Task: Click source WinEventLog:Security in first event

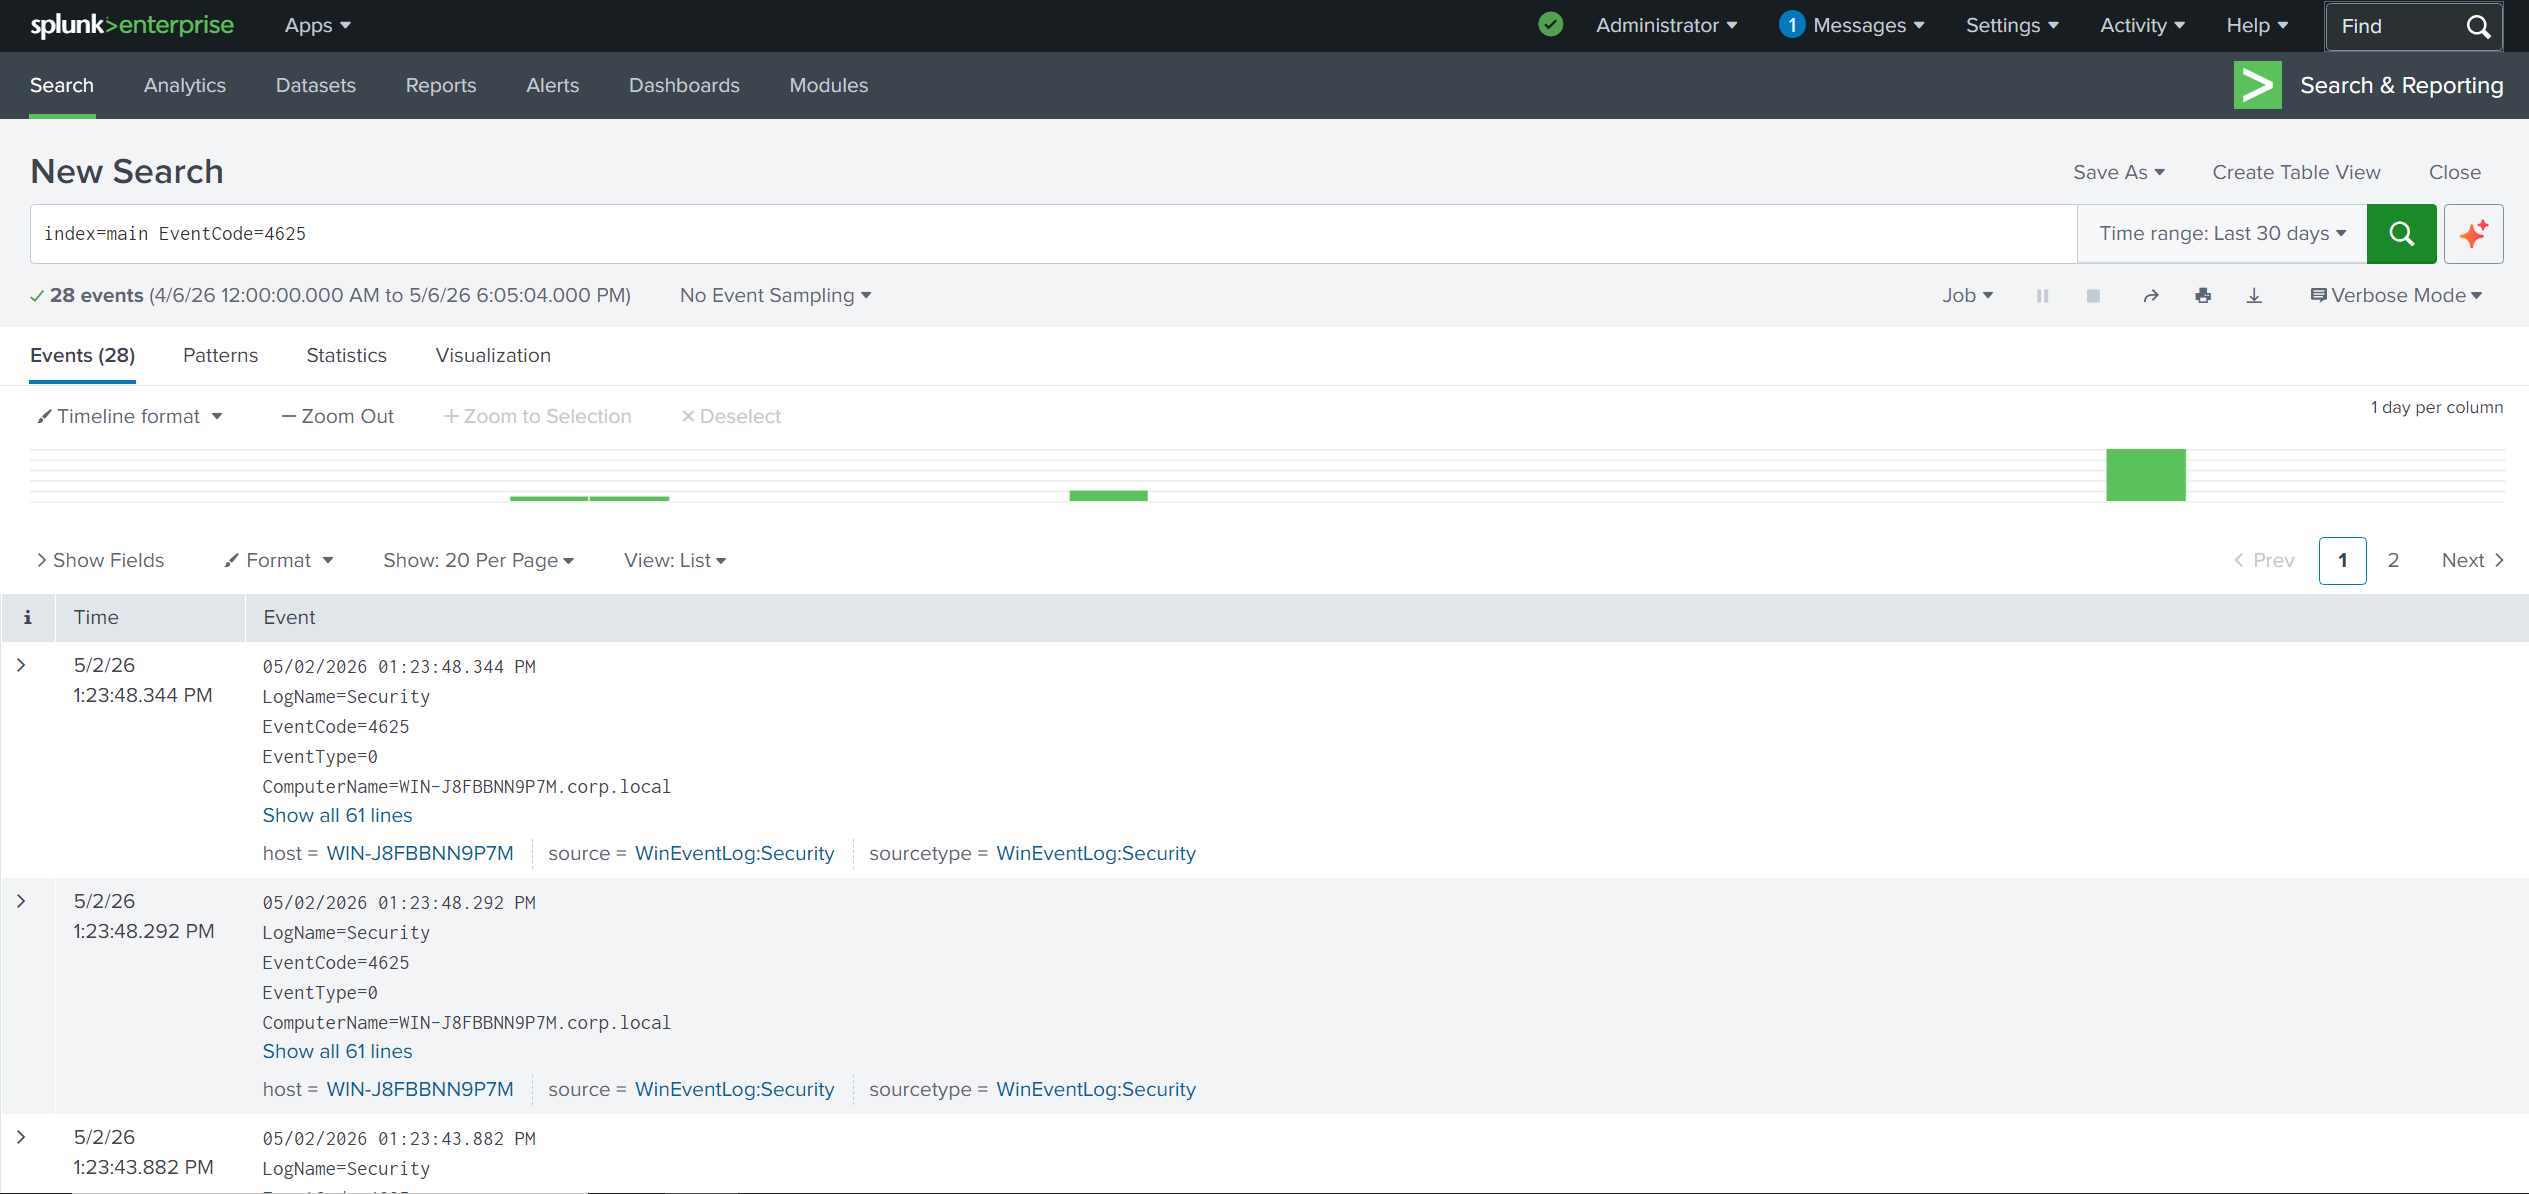Action: point(735,854)
